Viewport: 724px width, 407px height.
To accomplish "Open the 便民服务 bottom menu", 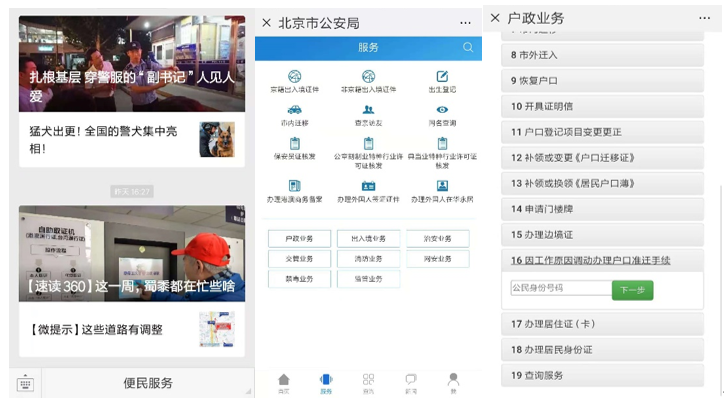I will pos(148,384).
